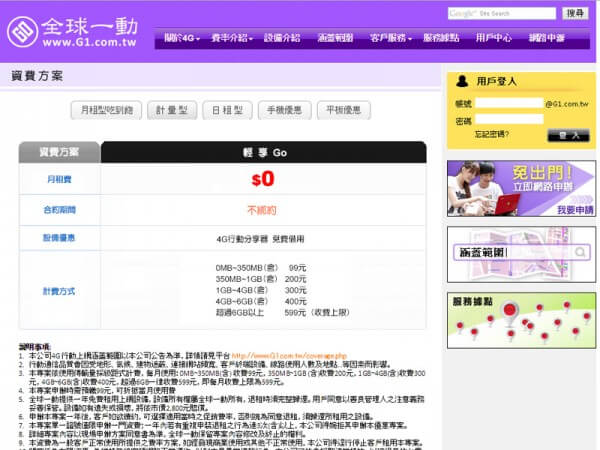Click the 設備優惠 row label

(x=59, y=238)
